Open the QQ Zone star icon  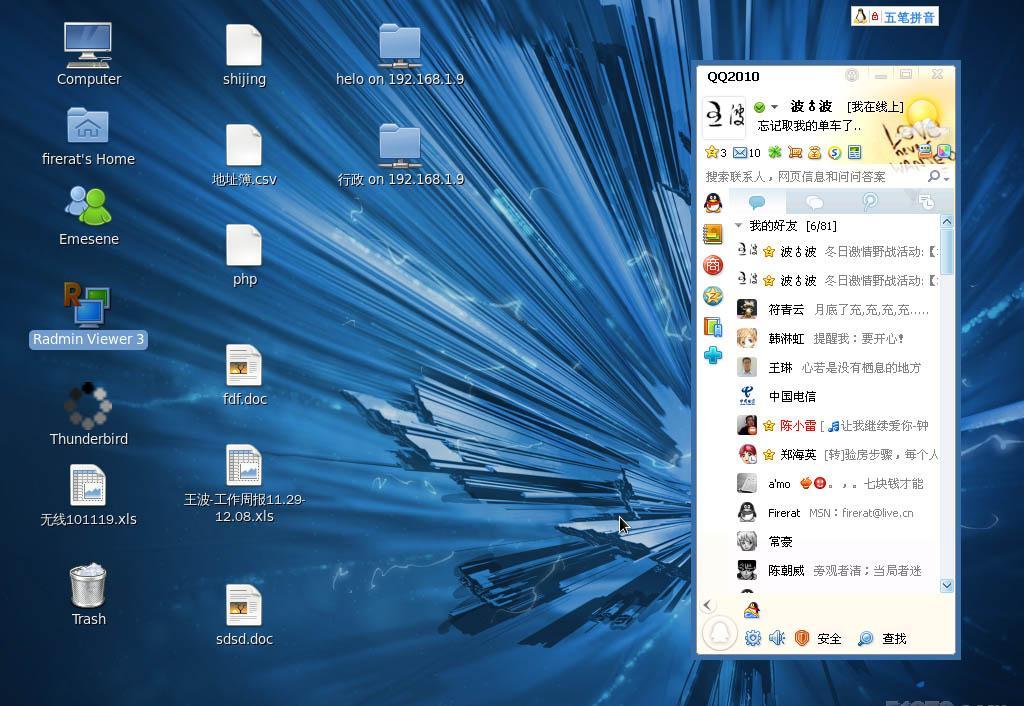pyautogui.click(x=716, y=153)
